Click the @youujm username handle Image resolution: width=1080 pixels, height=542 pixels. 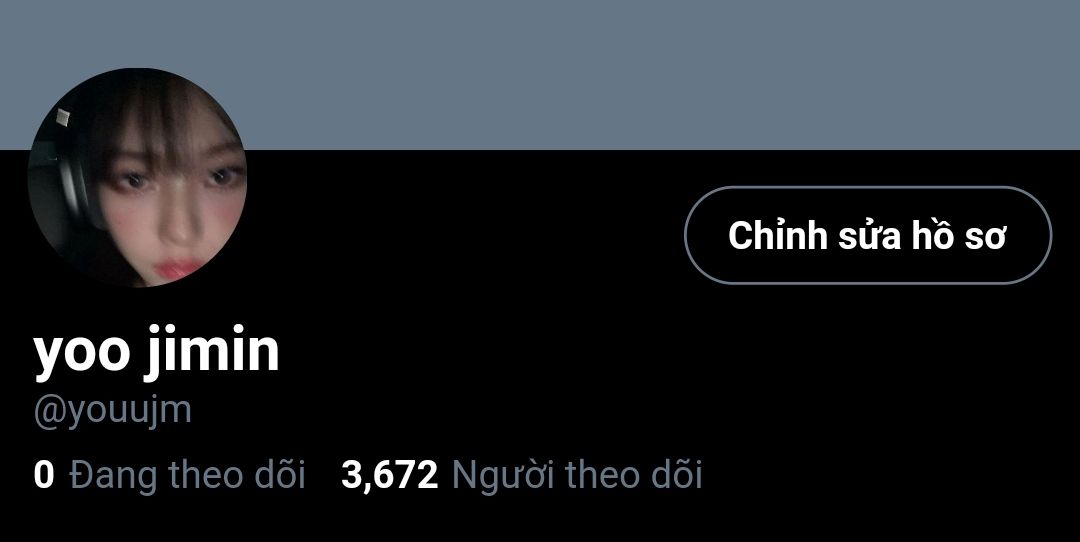coord(112,410)
